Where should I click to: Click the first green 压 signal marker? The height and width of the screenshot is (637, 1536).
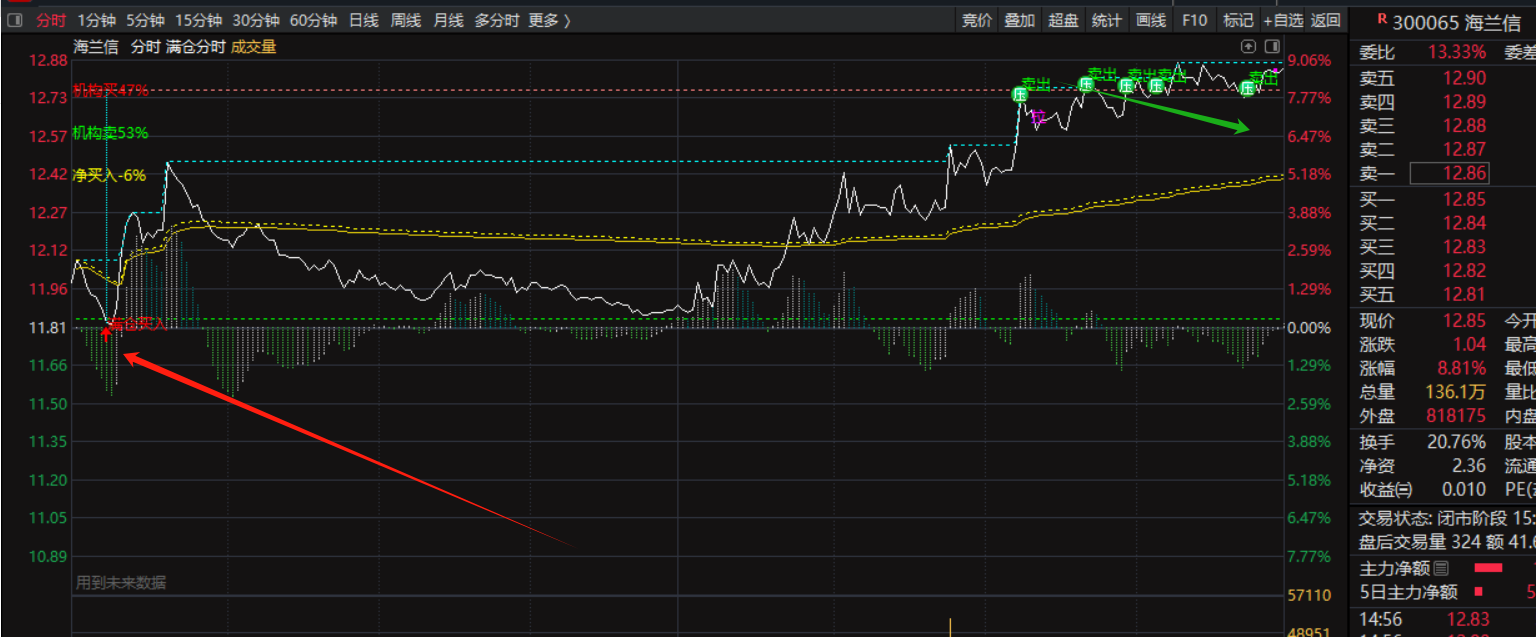(1019, 95)
